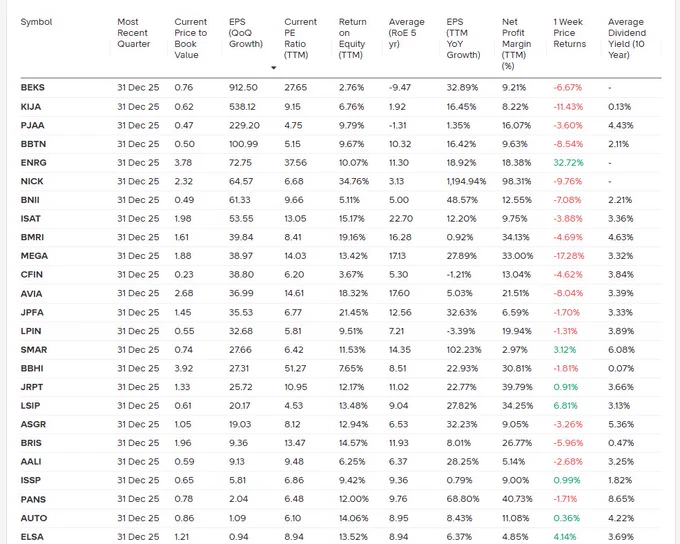
Task: Click the sort arrow under EPS QoQ Growth
Action: click(x=274, y=68)
